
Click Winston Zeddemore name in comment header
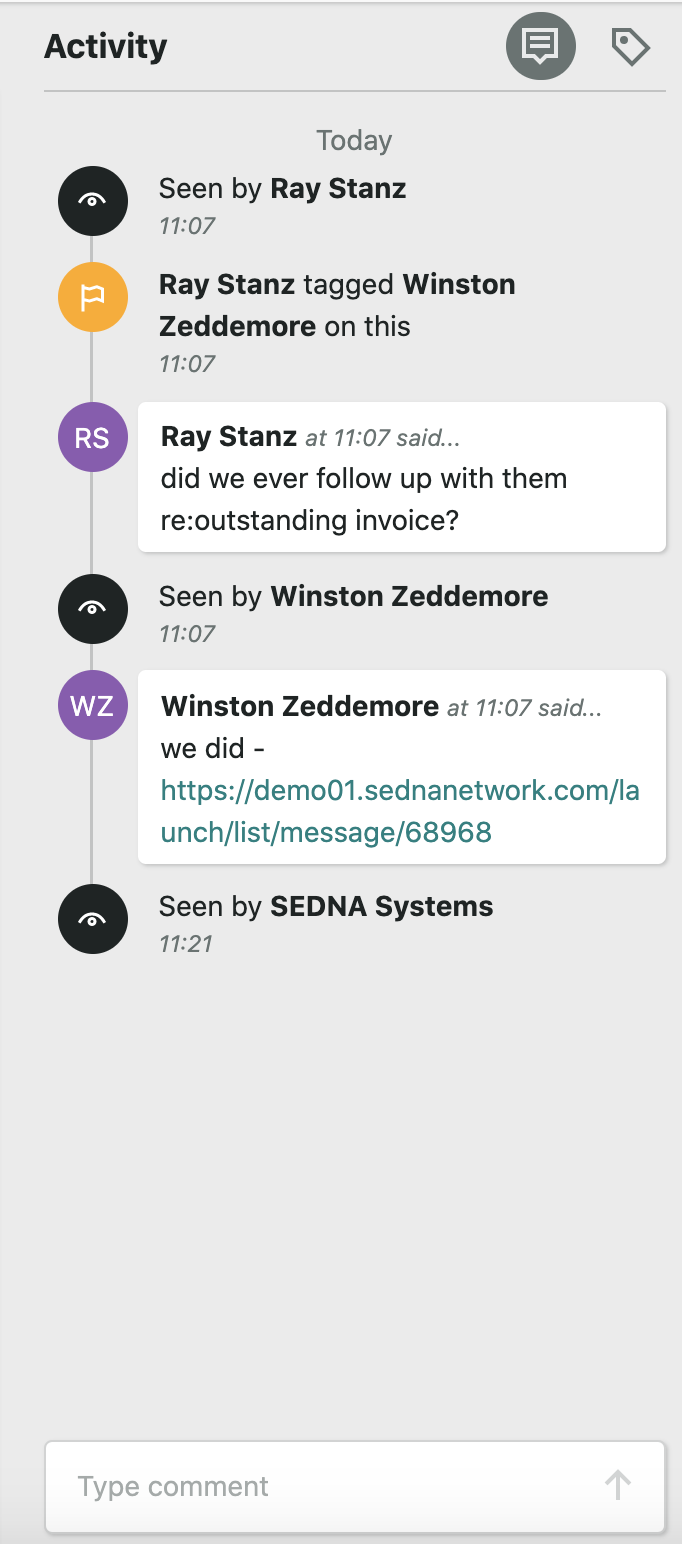[300, 707]
